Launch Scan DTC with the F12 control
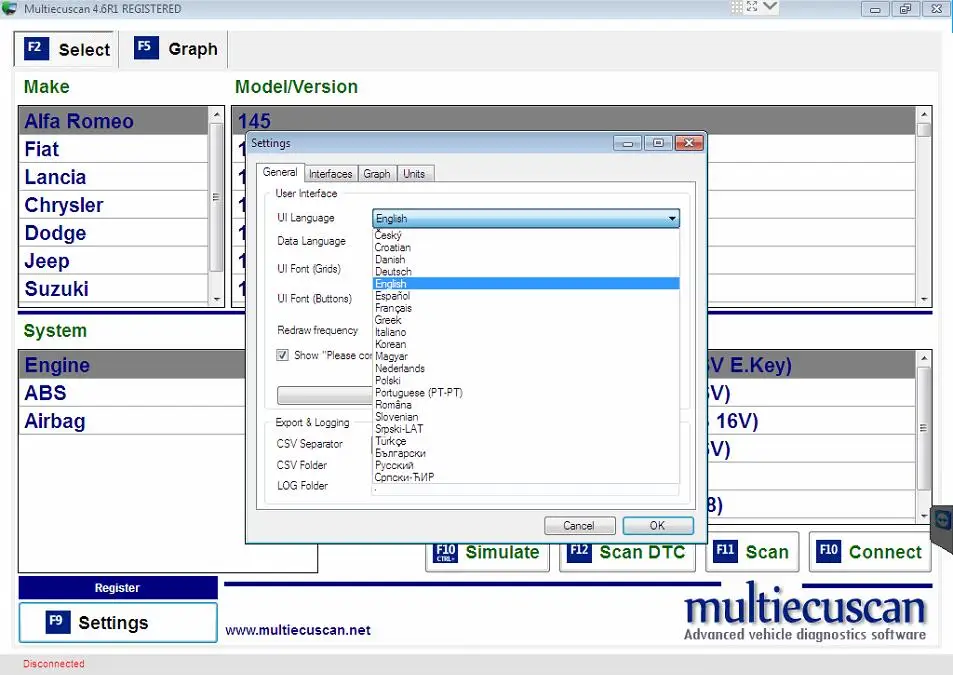This screenshot has width=953, height=675. (x=627, y=551)
